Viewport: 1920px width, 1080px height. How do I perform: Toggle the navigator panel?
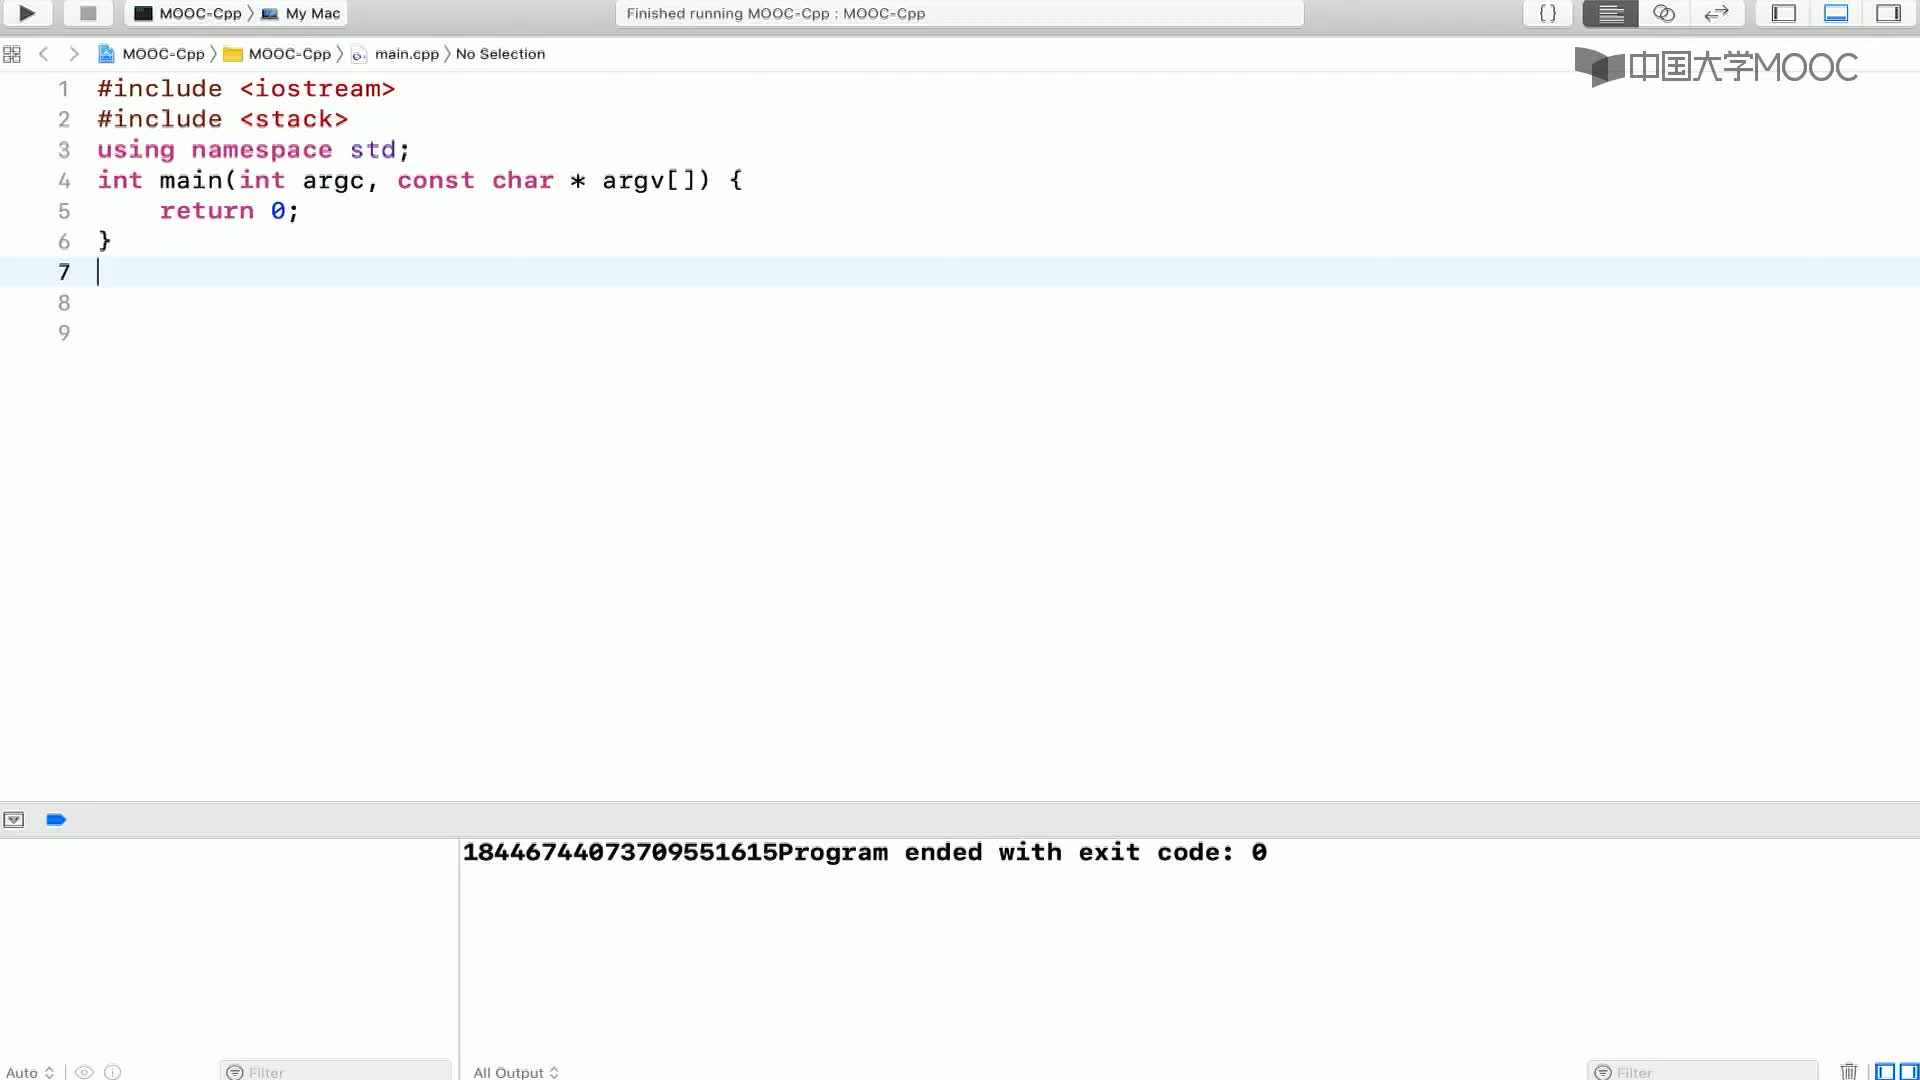1784,13
